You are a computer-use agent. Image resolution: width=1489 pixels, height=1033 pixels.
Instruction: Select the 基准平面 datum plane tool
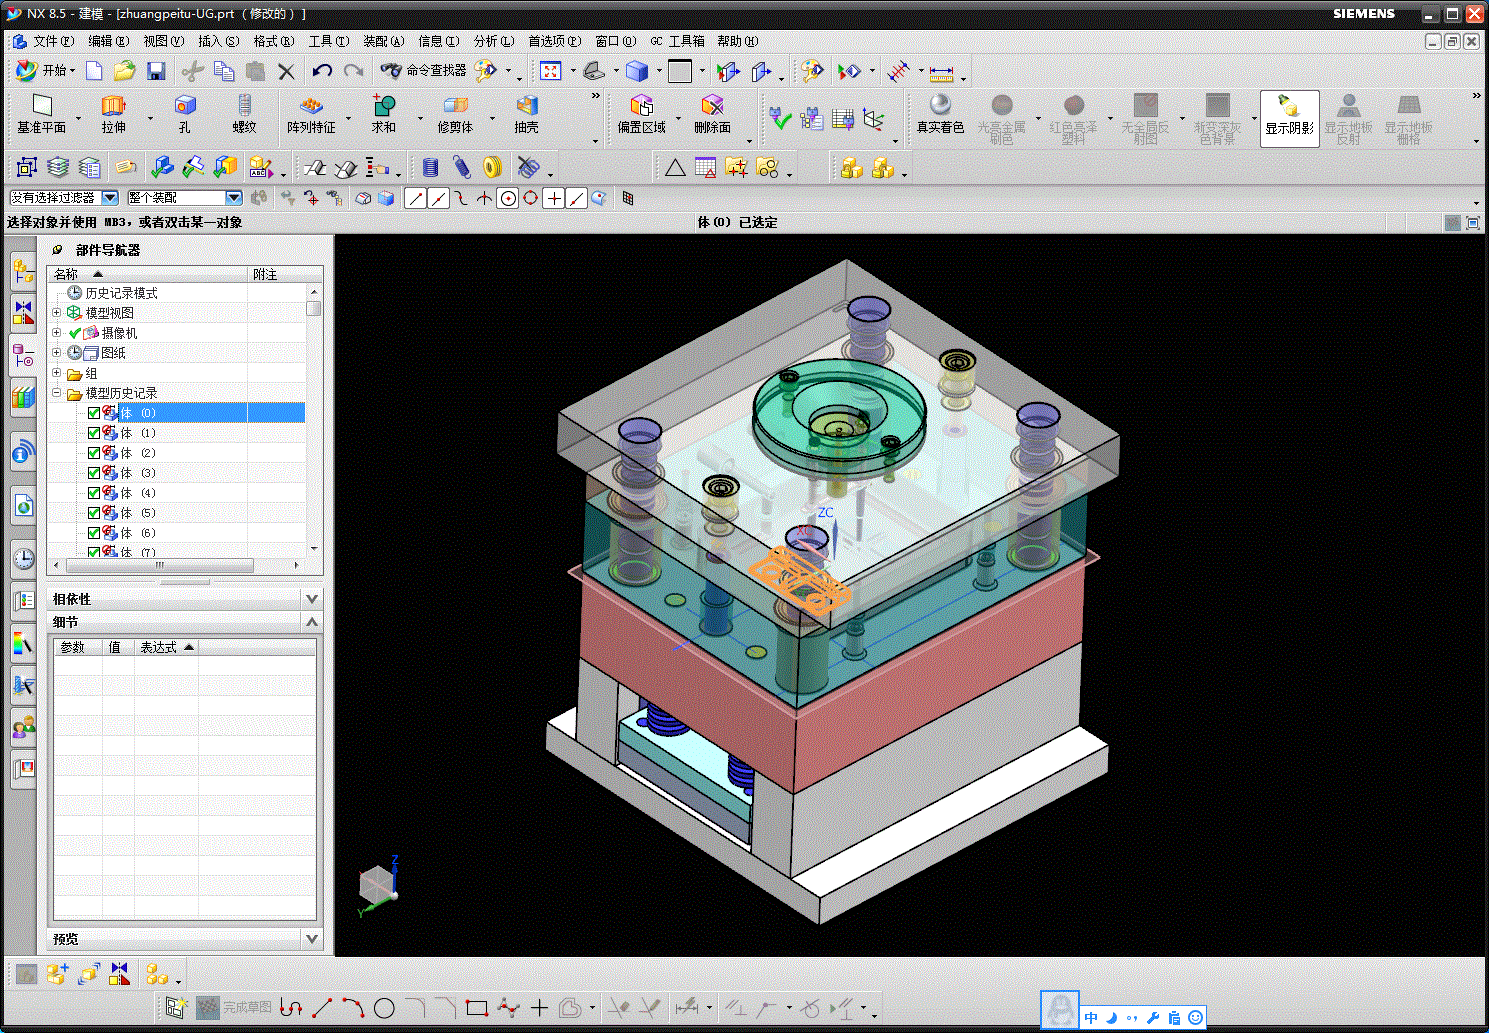click(41, 114)
